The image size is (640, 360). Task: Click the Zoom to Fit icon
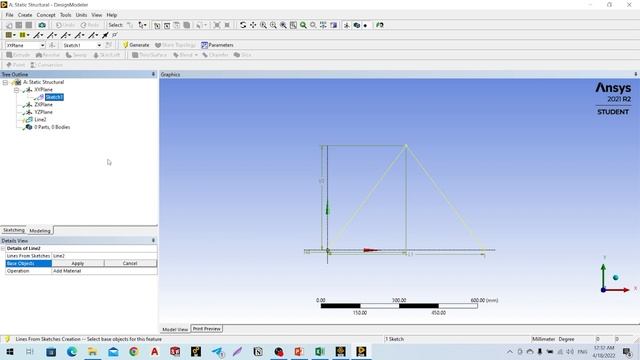click(x=283, y=25)
